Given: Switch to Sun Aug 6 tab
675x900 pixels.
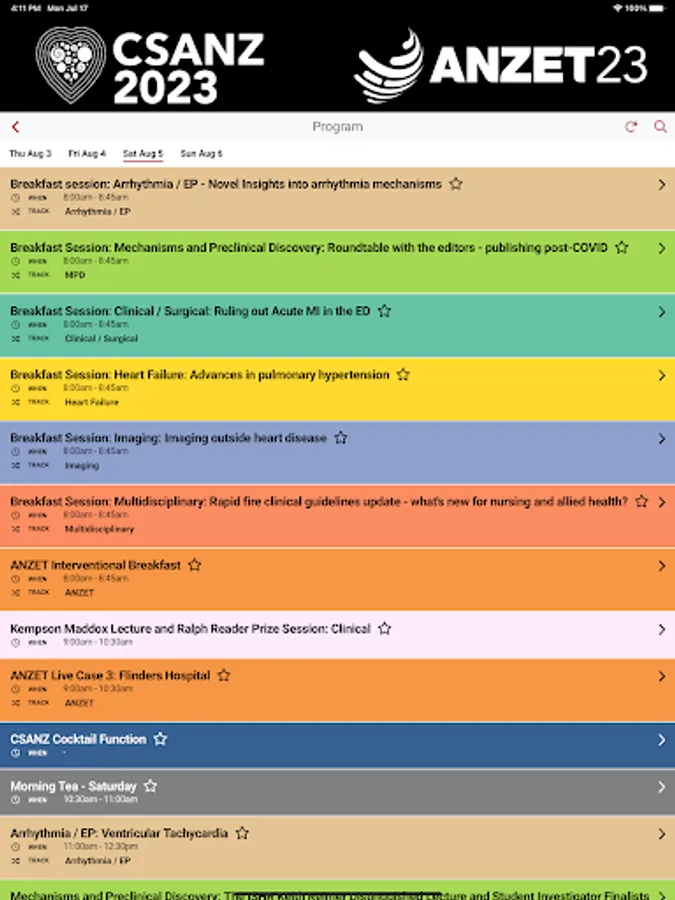Looking at the screenshot, I should coord(201,153).
